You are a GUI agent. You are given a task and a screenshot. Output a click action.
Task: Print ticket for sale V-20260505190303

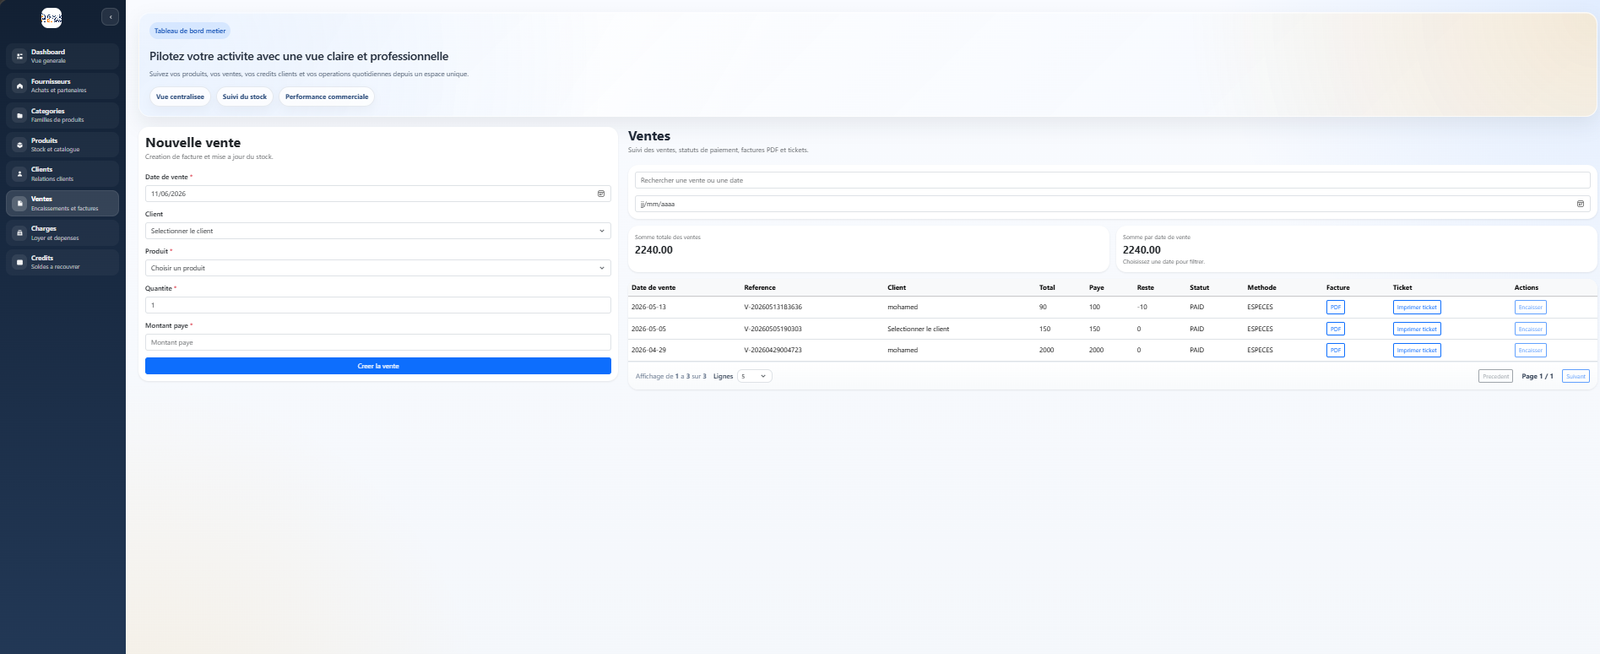point(1417,329)
